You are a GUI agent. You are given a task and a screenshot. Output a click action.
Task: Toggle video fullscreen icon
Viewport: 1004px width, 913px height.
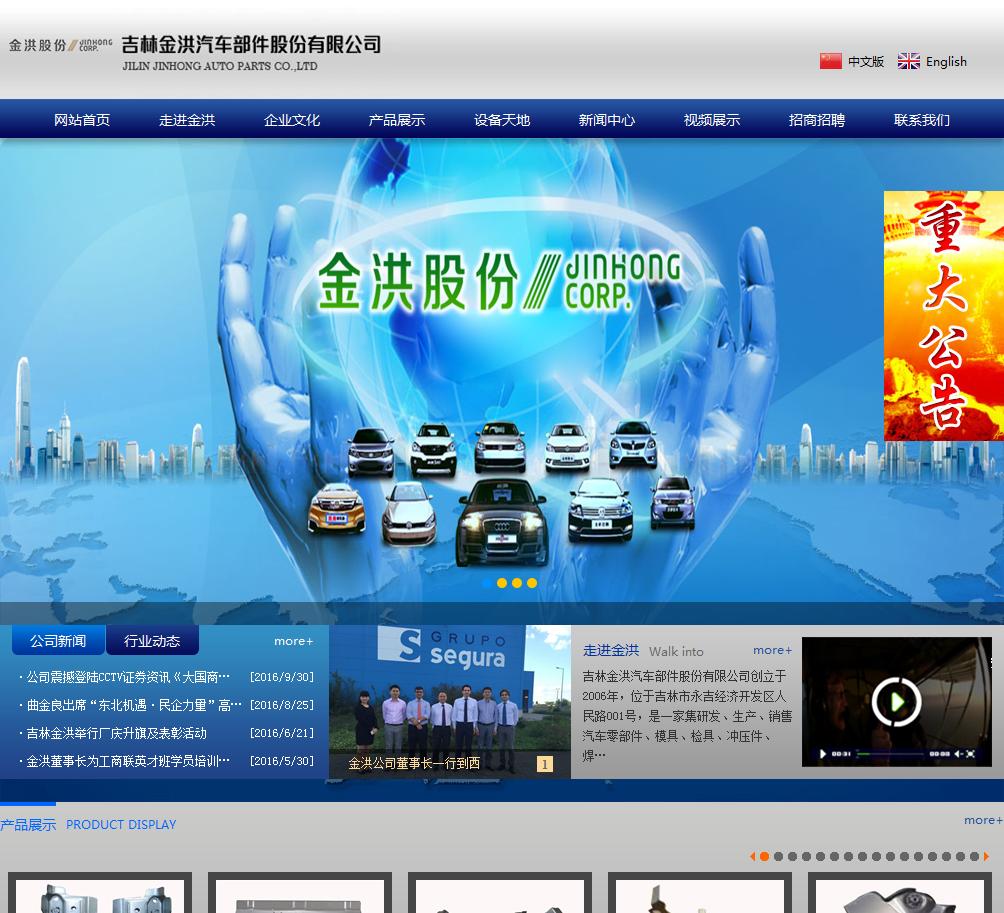[971, 754]
